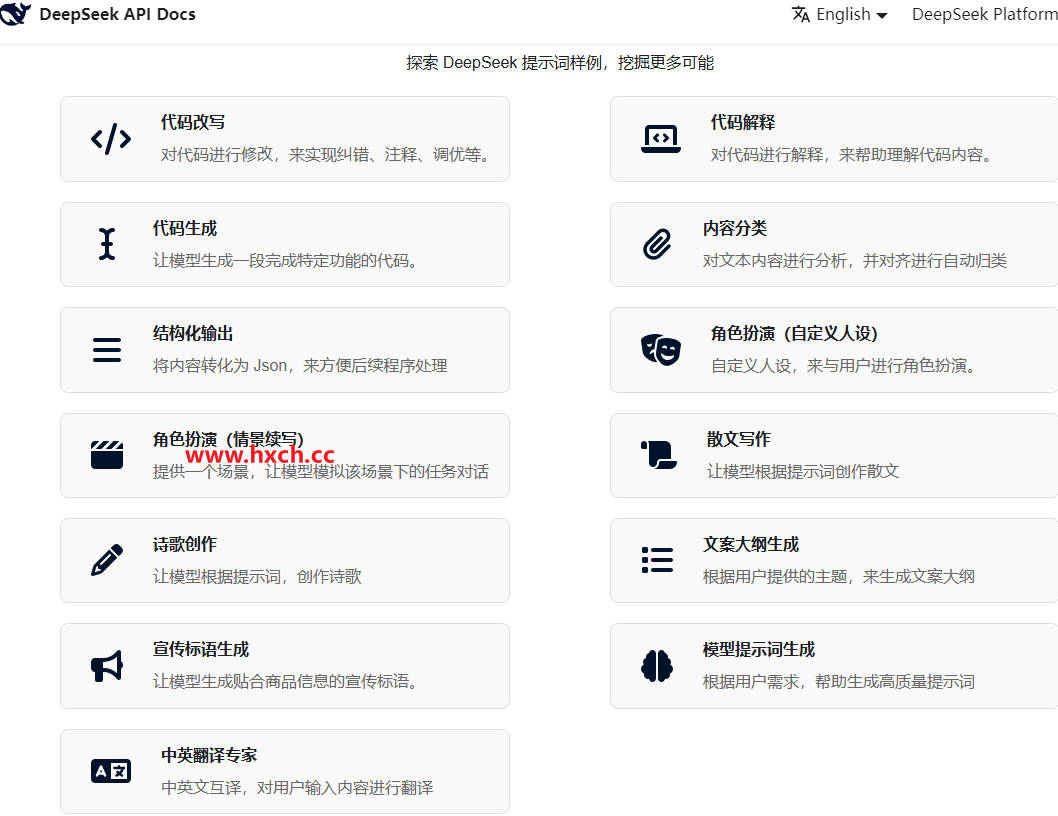The image size is (1058, 816).
Task: Open the 中英翻译专家 card title
Action: (209, 755)
